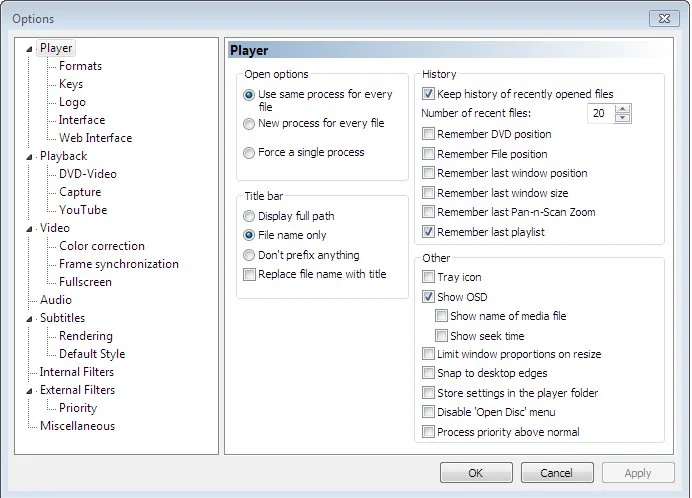Select Use same process for every file
Image resolution: width=692 pixels, height=498 pixels.
click(249, 95)
